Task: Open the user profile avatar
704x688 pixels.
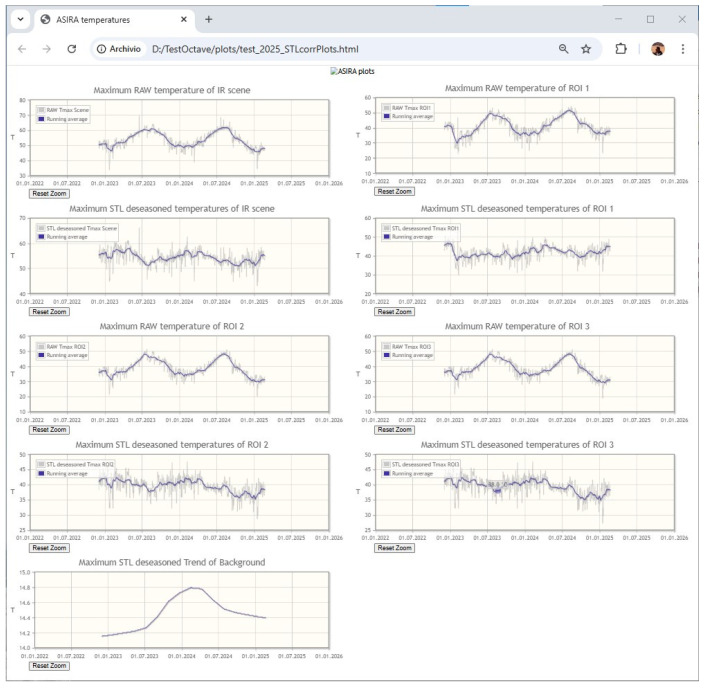Action: point(658,49)
